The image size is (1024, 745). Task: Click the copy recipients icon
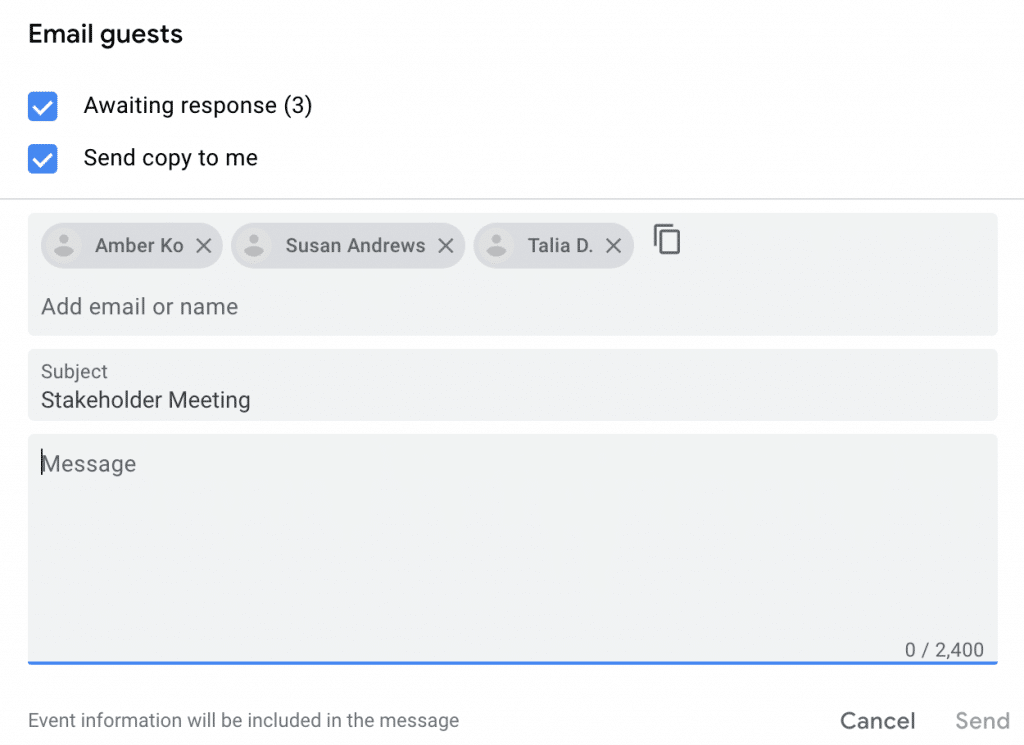pyautogui.click(x=667, y=240)
